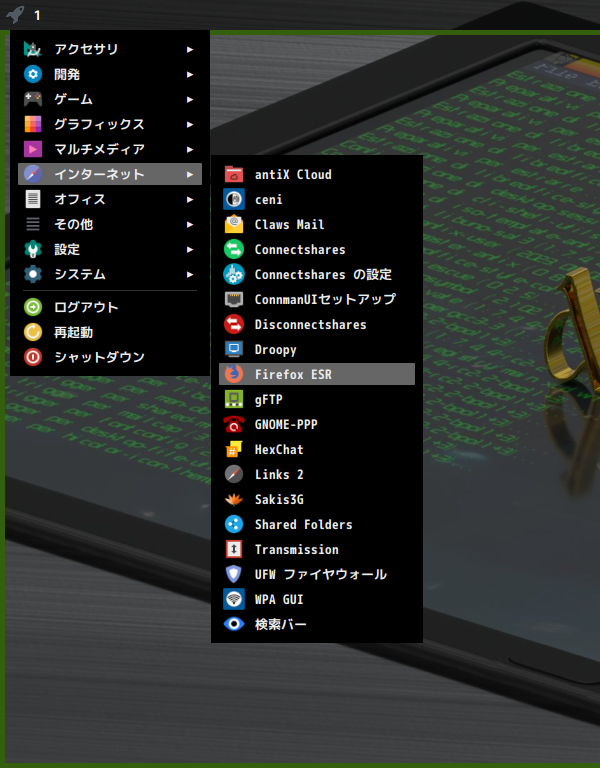
Task: Choose the ログアウト menu entry
Action: (x=110, y=307)
